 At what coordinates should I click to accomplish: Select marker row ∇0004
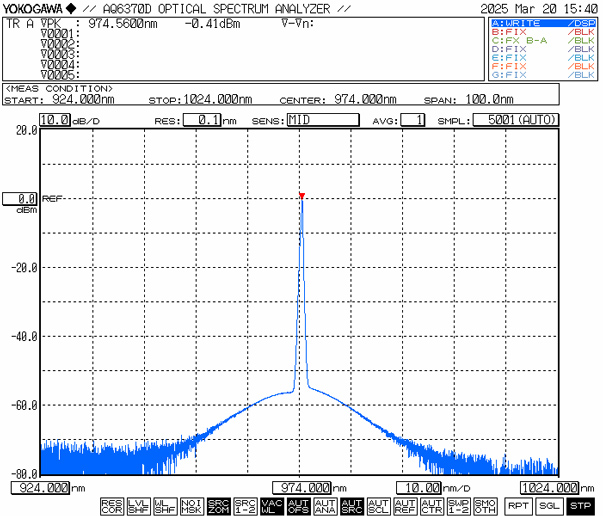[60, 64]
